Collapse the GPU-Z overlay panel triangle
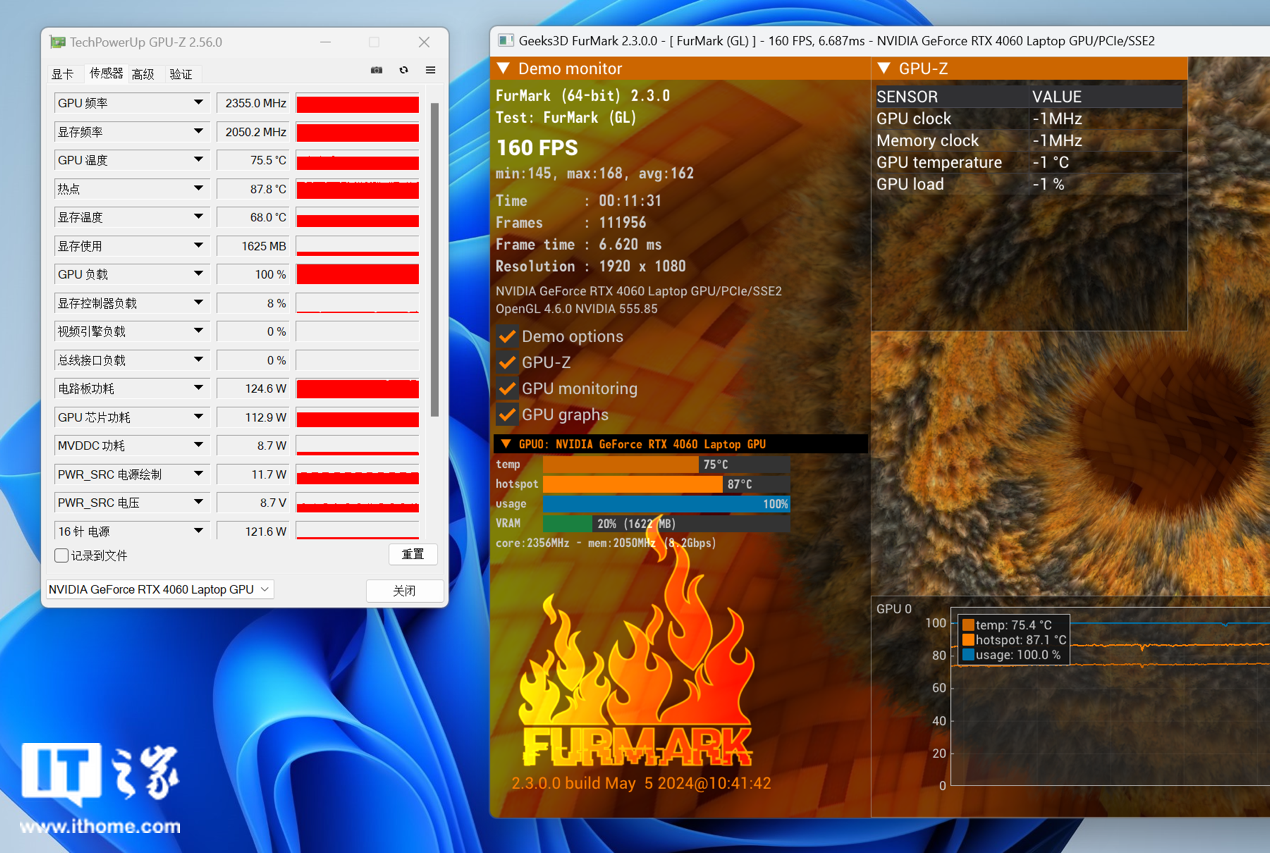 [x=884, y=69]
